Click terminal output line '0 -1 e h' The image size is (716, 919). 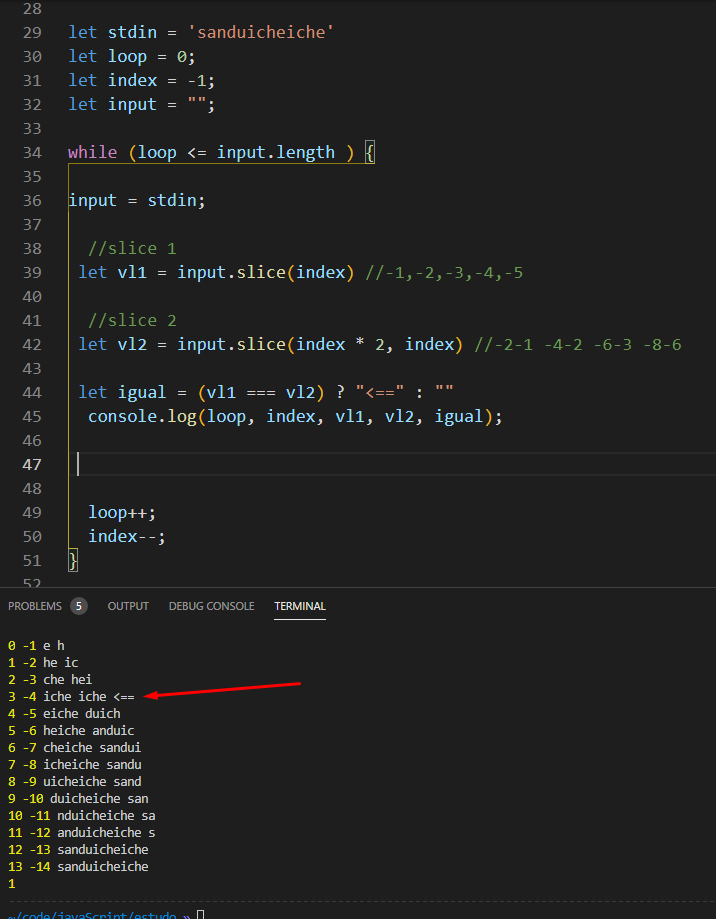pyautogui.click(x=36, y=646)
